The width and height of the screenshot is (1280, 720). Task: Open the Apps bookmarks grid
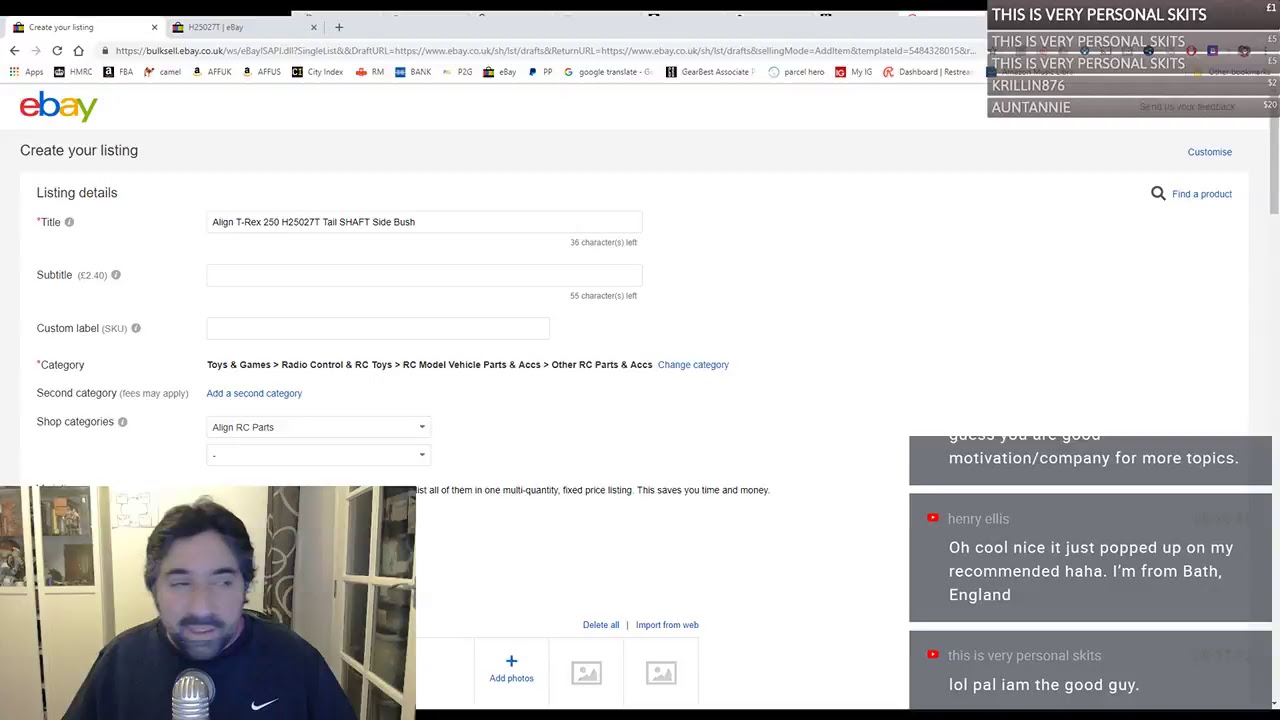pyautogui.click(x=27, y=72)
